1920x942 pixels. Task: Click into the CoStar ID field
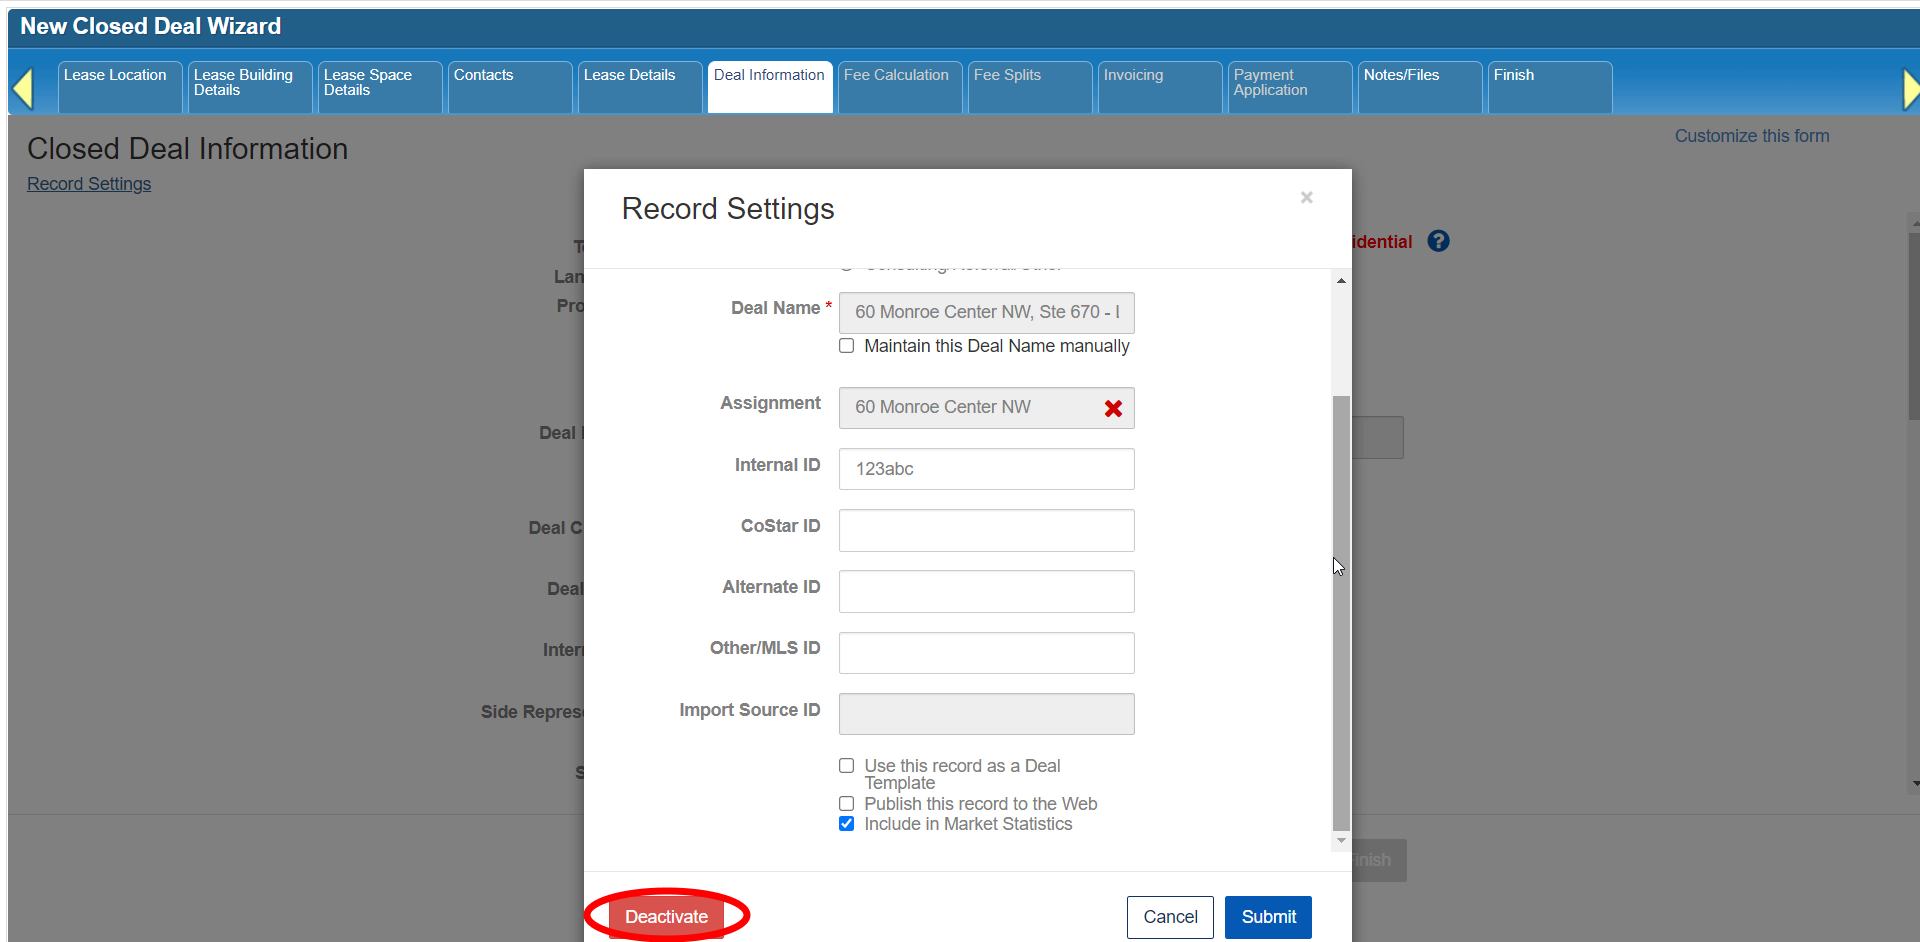986,530
